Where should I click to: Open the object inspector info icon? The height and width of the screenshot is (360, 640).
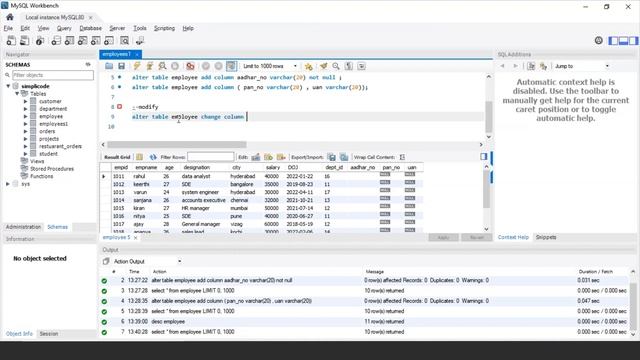[x=40, y=40]
